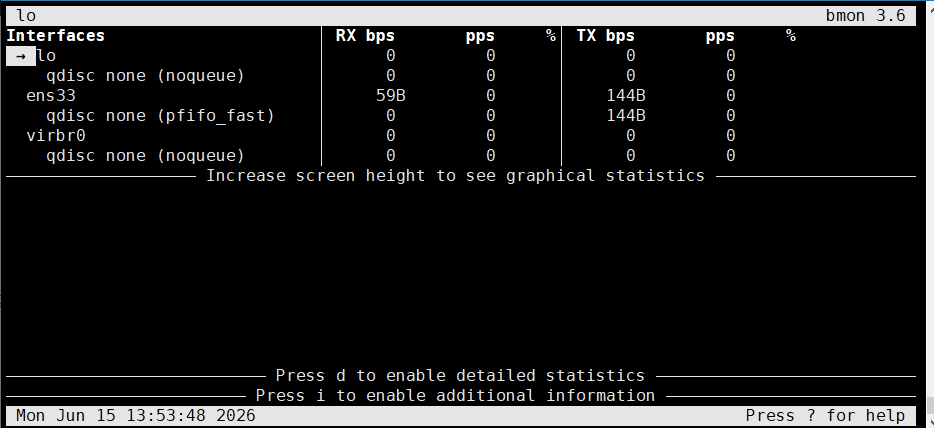Click the TX pps column header
The width and height of the screenshot is (934, 428).
720,36
